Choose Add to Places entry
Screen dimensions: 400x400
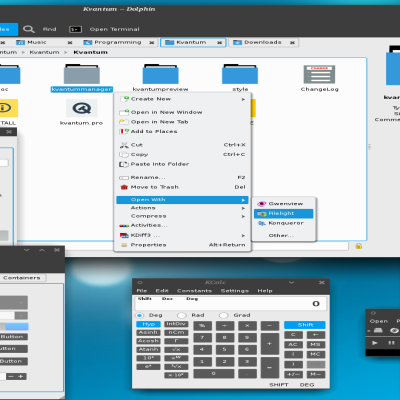tap(183, 132)
